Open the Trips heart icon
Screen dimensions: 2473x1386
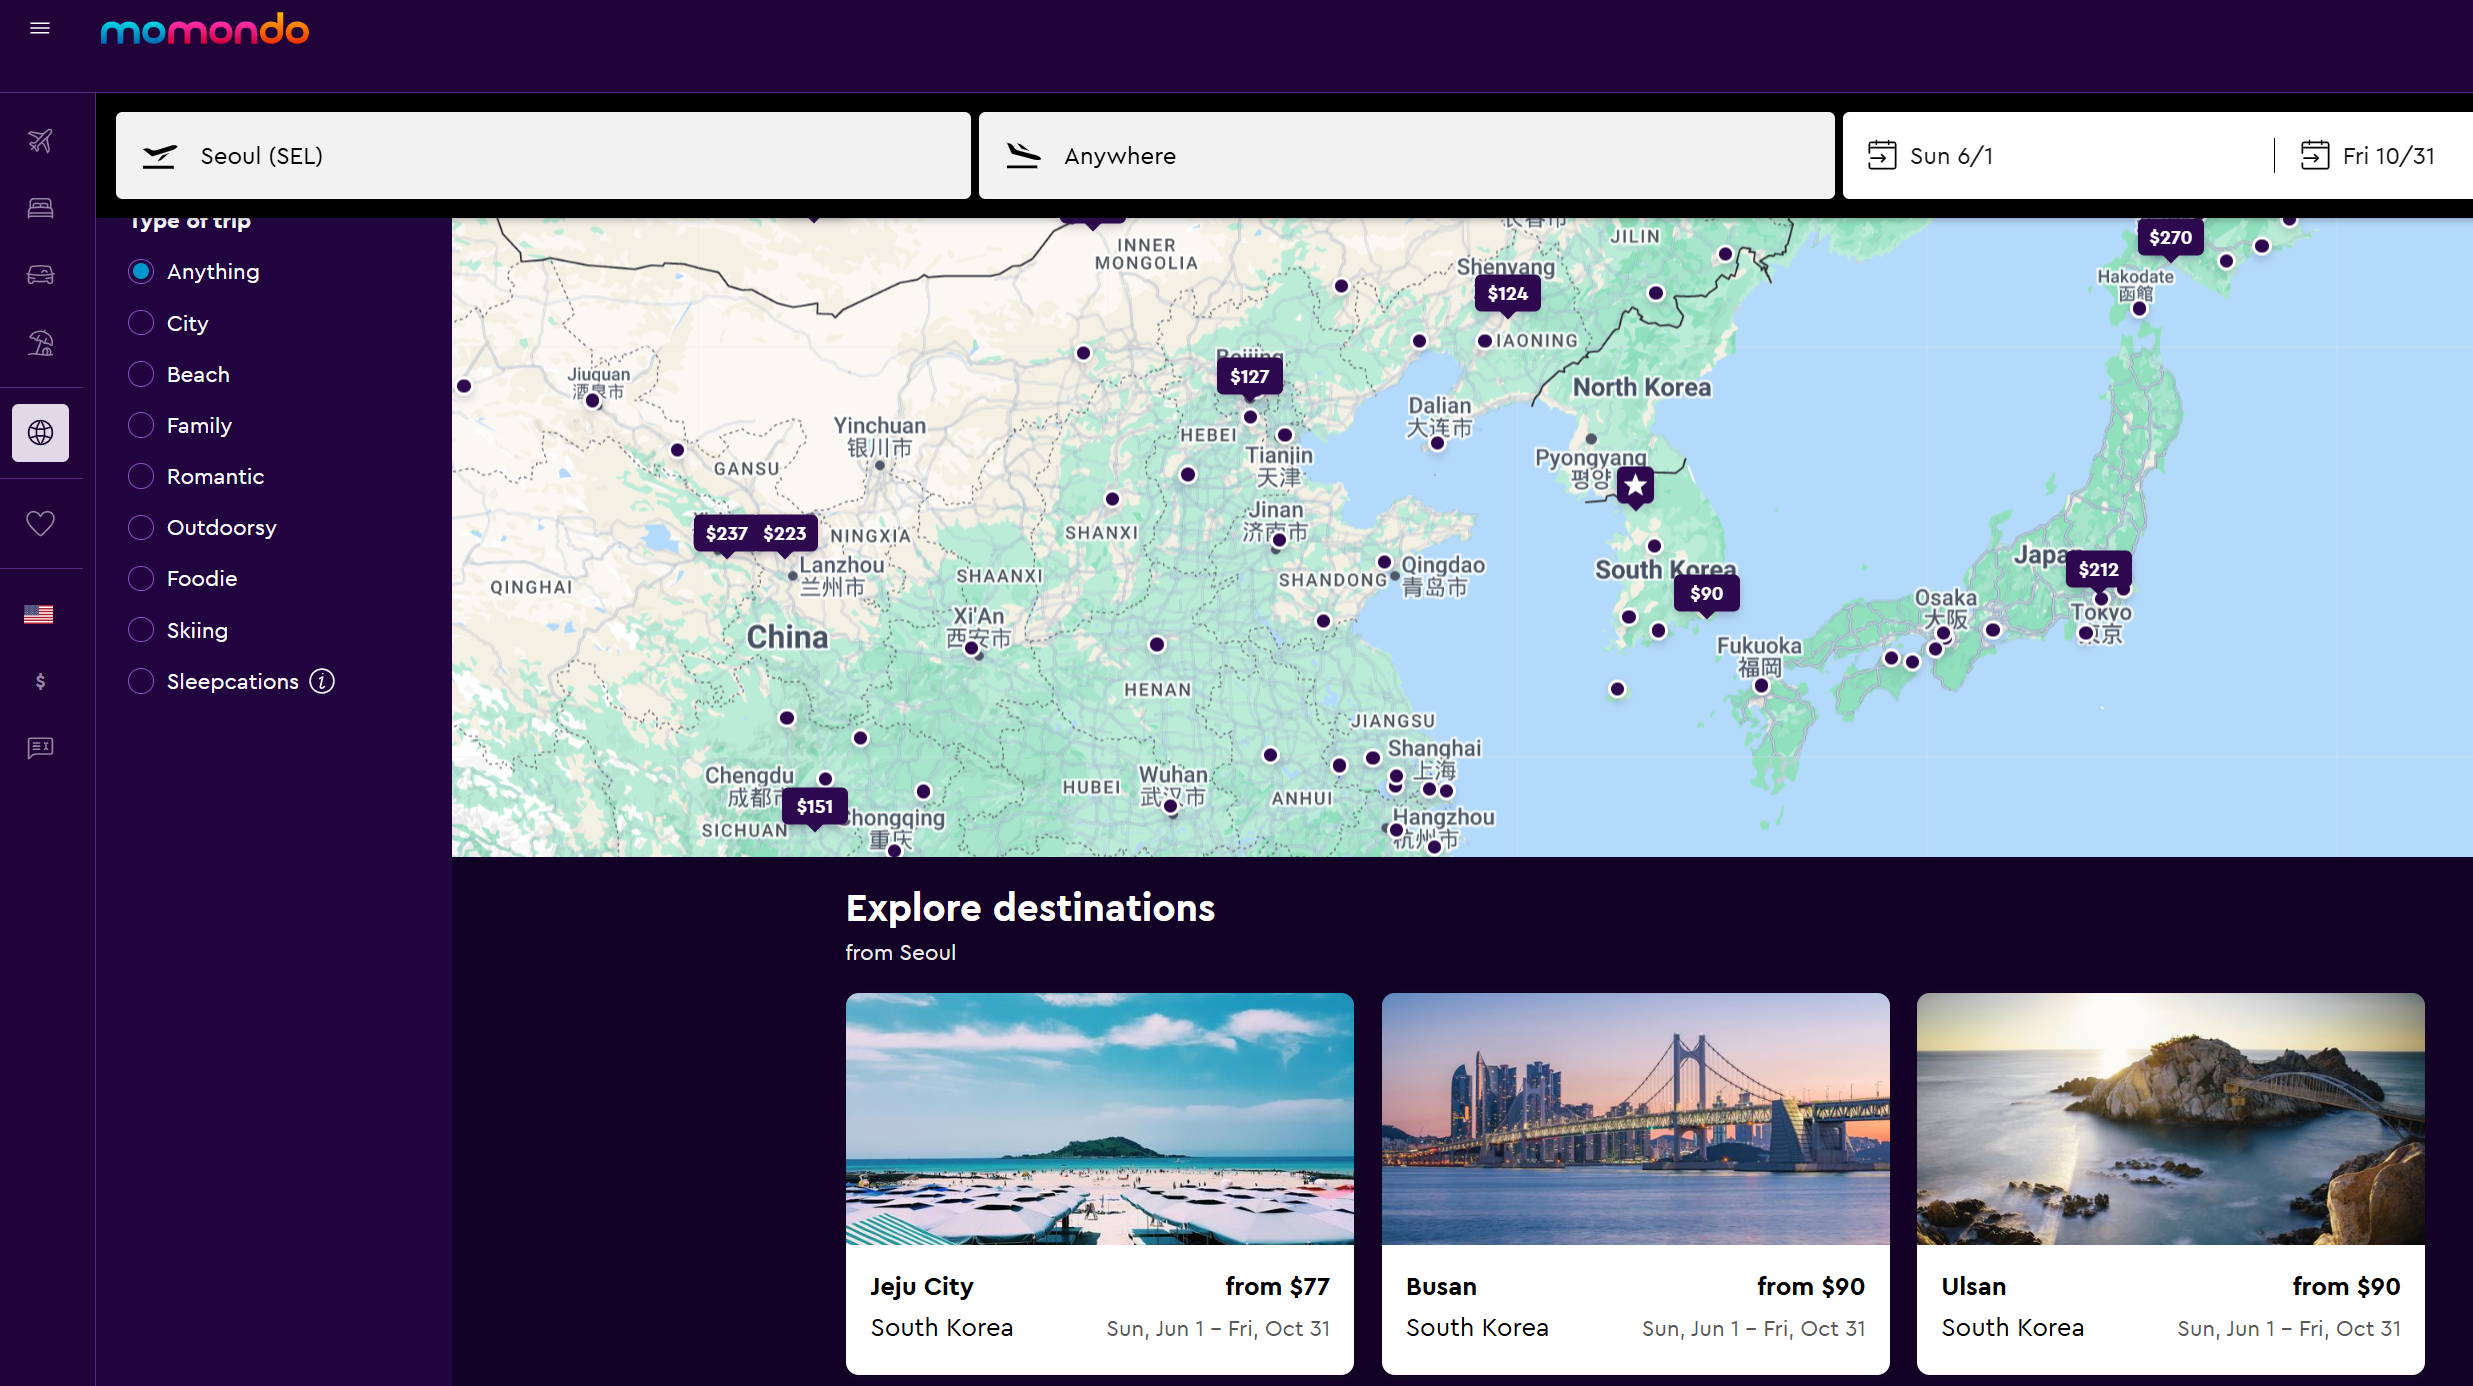point(40,523)
